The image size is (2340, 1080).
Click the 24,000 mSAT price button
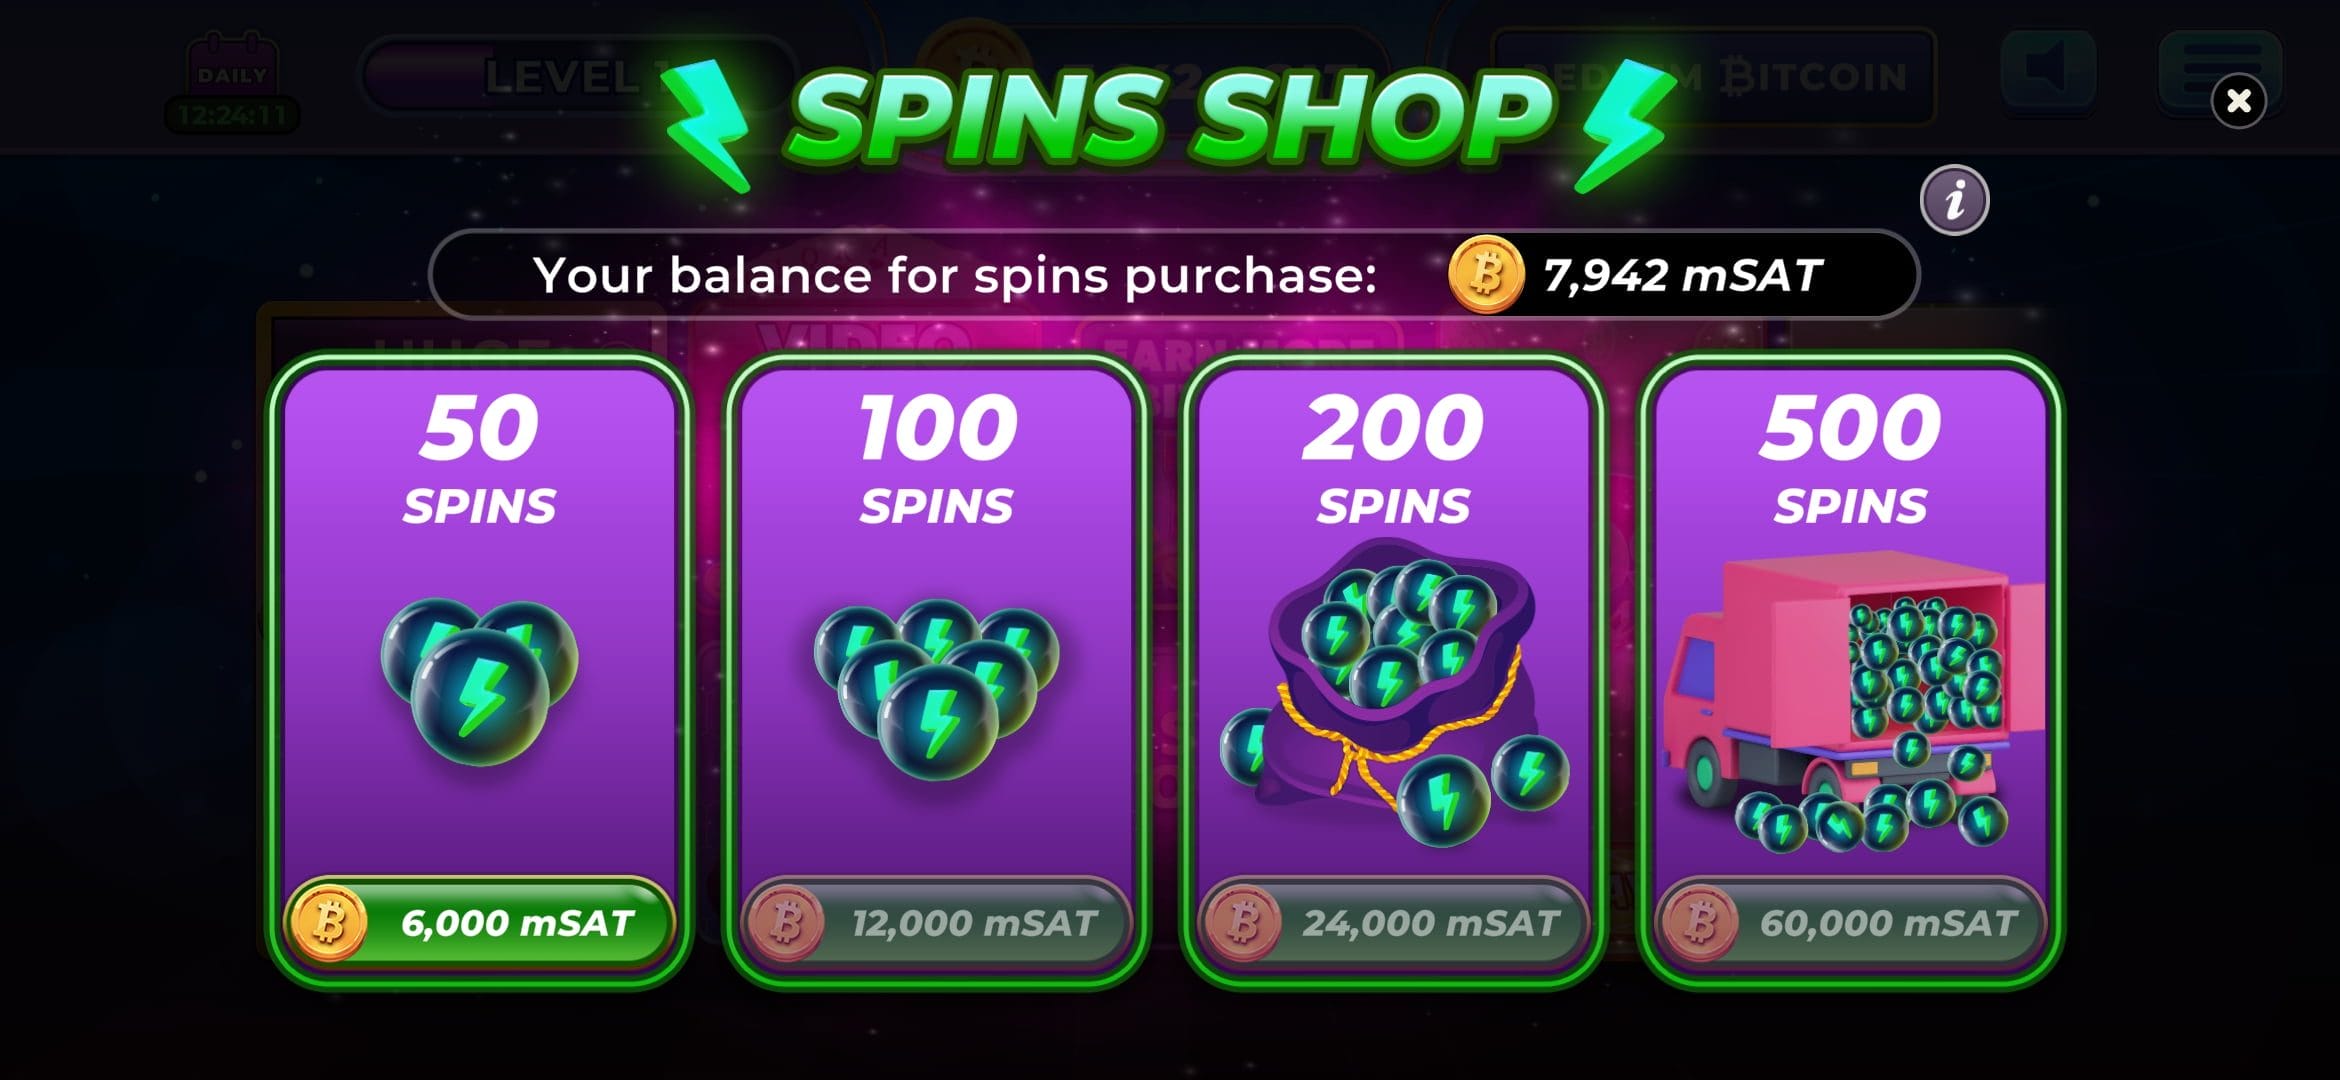[1393, 922]
